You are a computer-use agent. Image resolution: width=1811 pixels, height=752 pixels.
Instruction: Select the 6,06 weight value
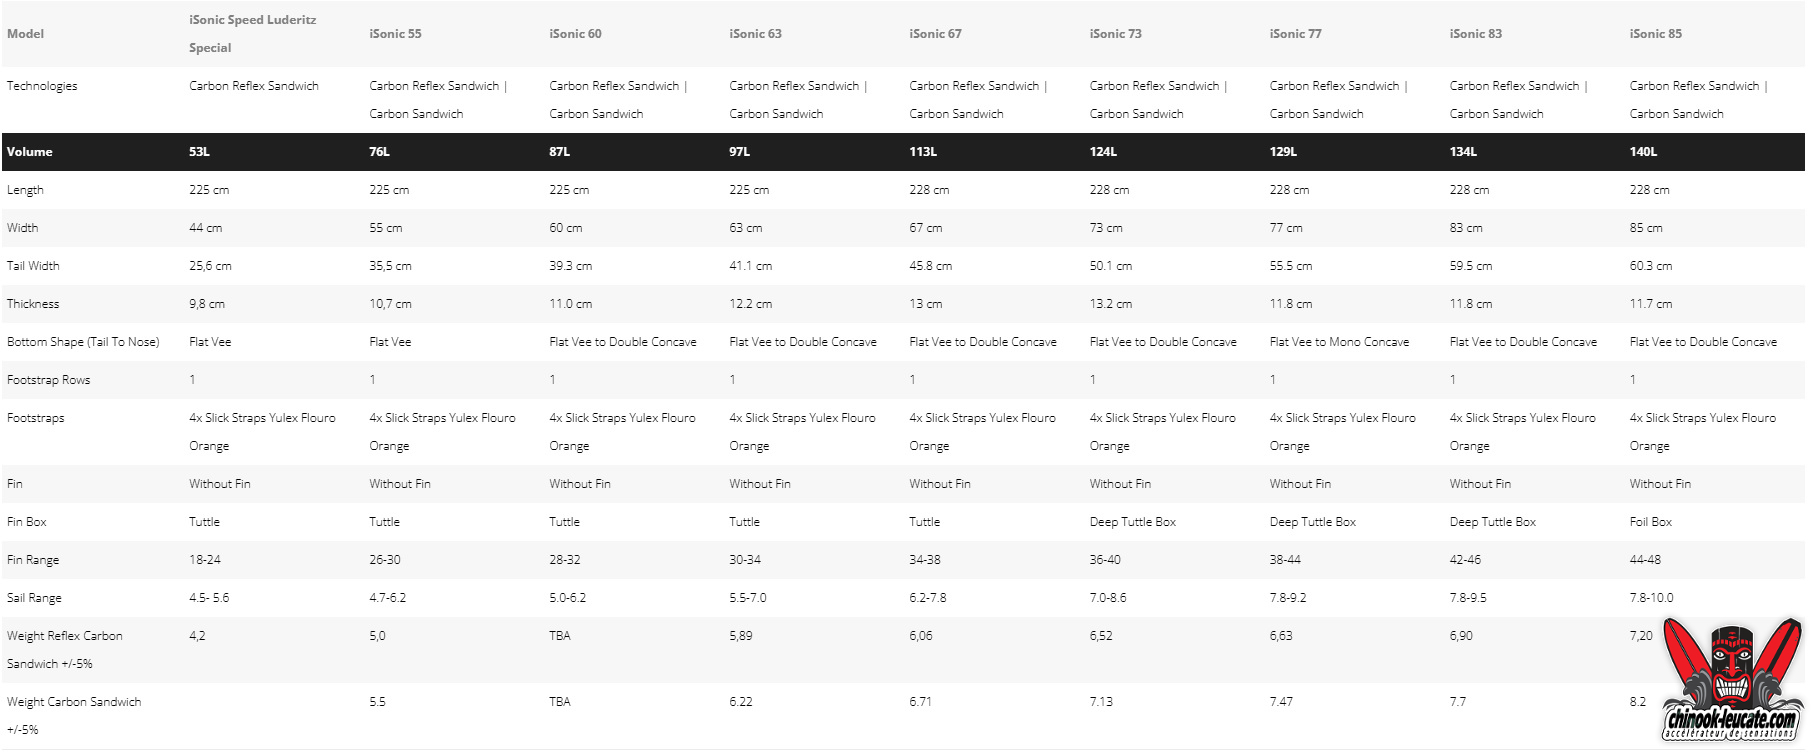pyautogui.click(x=920, y=636)
